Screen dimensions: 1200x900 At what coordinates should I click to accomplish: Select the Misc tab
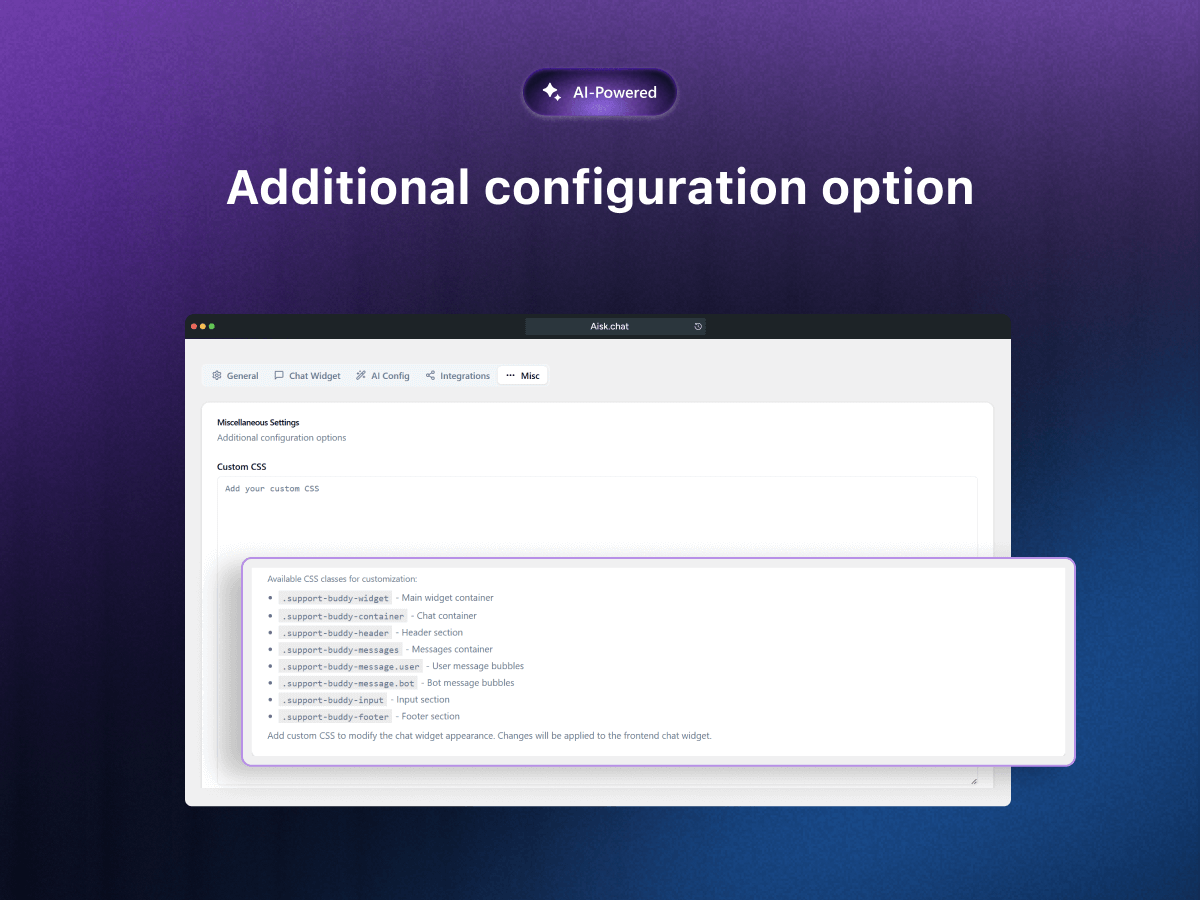[522, 376]
